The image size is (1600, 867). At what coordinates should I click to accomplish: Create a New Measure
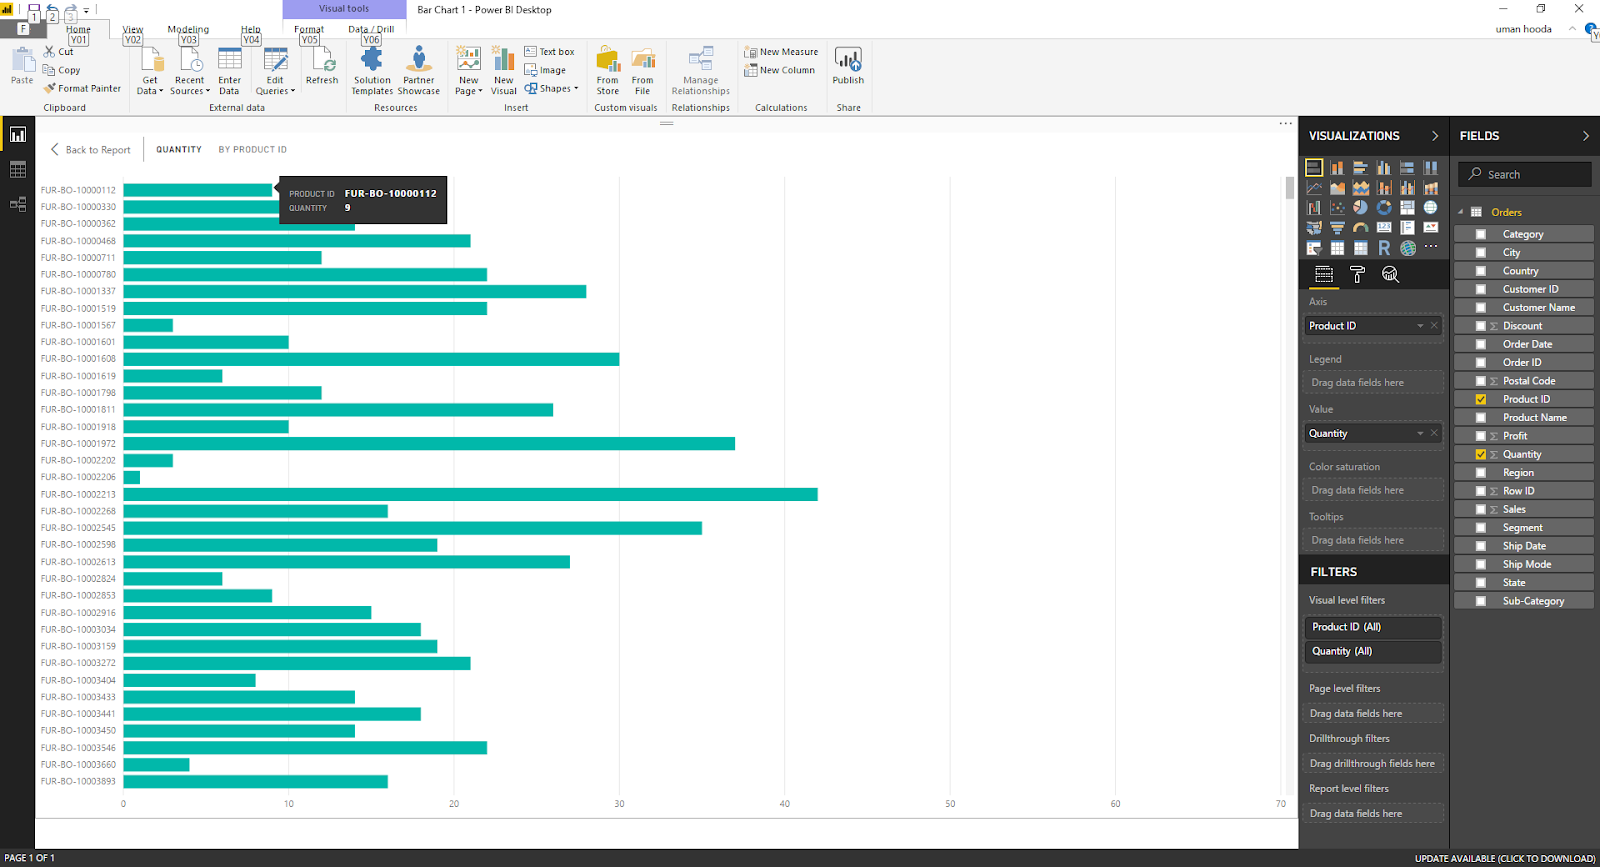tap(781, 52)
